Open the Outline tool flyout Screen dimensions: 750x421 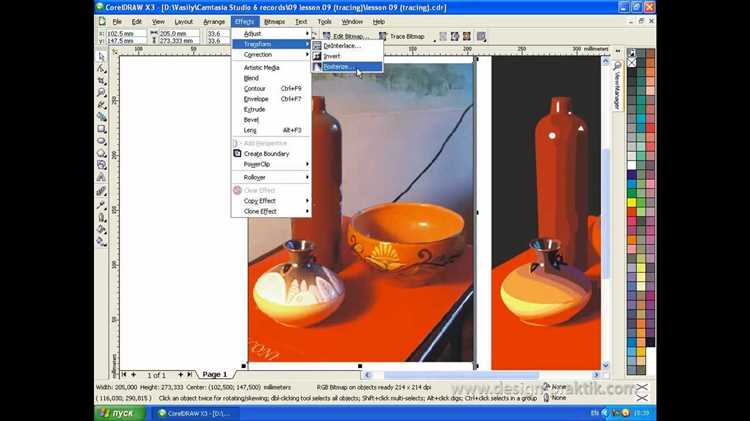pos(101,217)
